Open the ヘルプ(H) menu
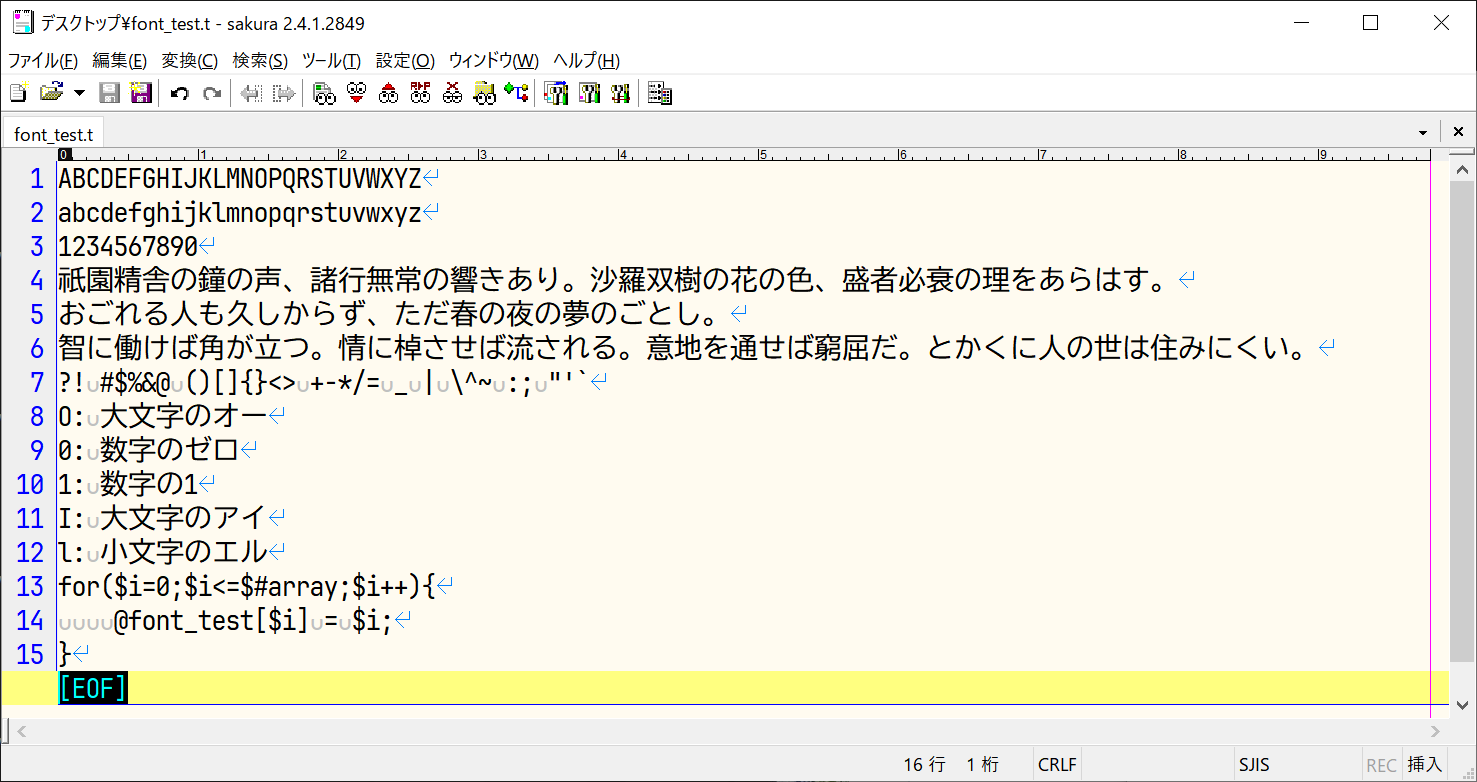Screen dimensions: 1477x782 point(586,60)
